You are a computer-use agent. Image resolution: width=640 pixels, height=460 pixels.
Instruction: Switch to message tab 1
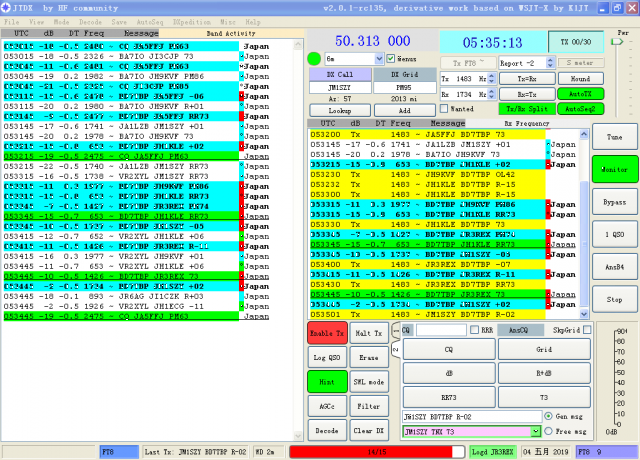coord(396,330)
